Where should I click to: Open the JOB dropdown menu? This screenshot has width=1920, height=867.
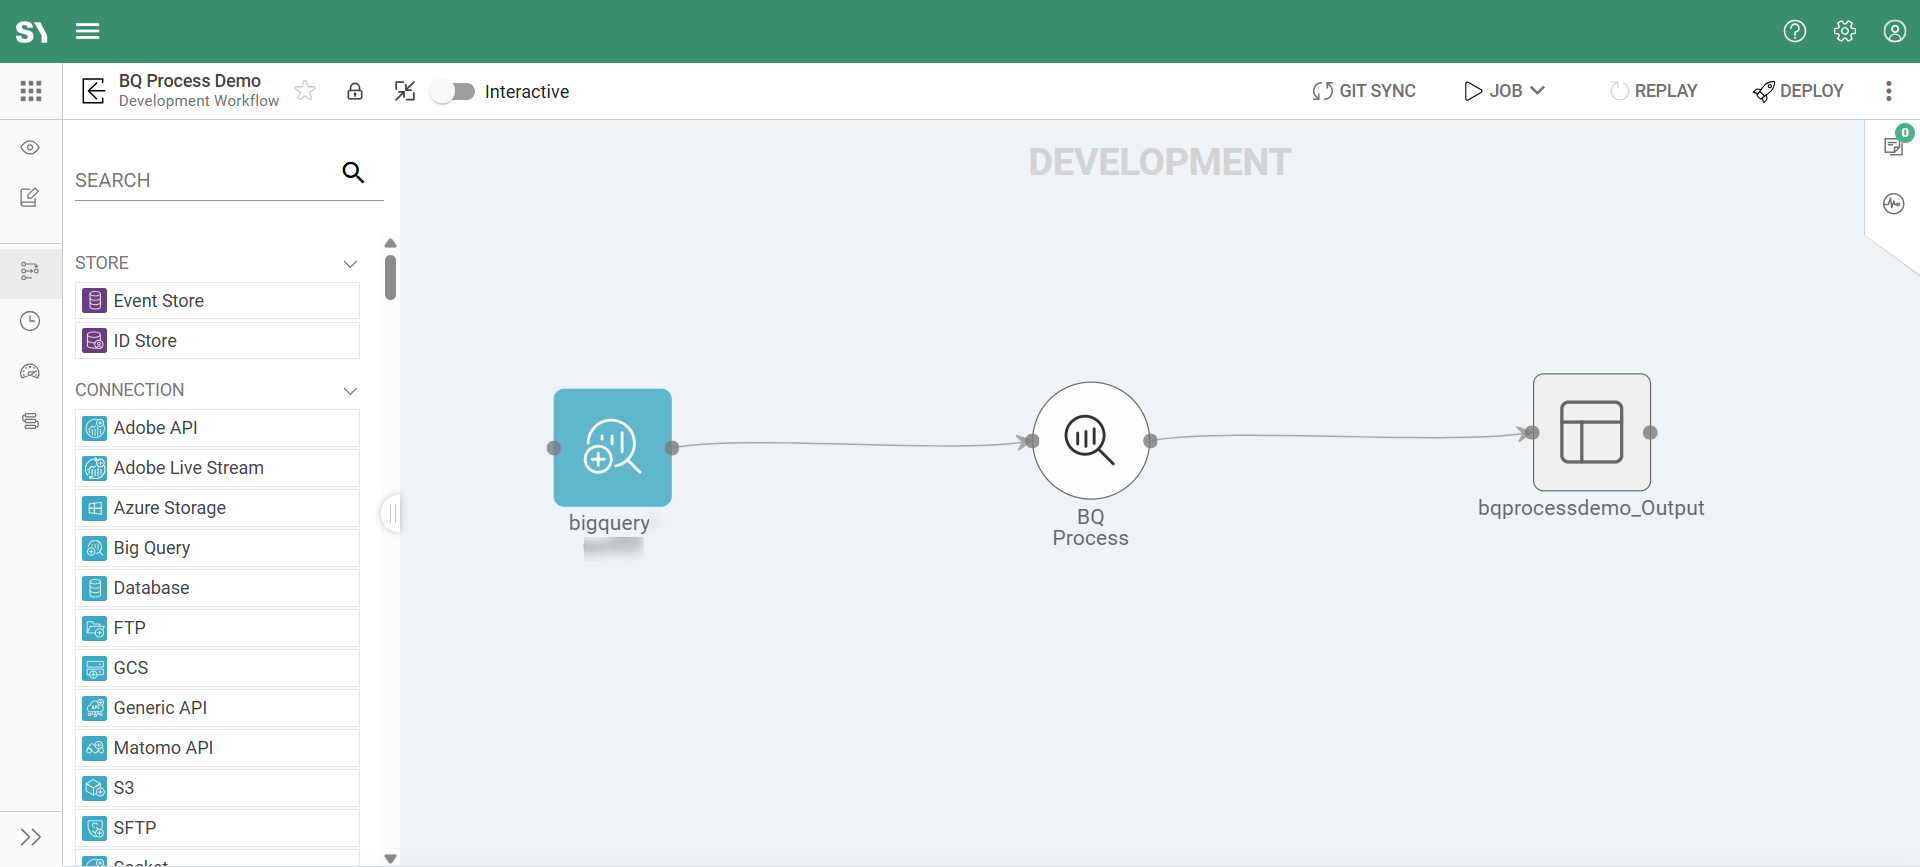pos(1505,91)
